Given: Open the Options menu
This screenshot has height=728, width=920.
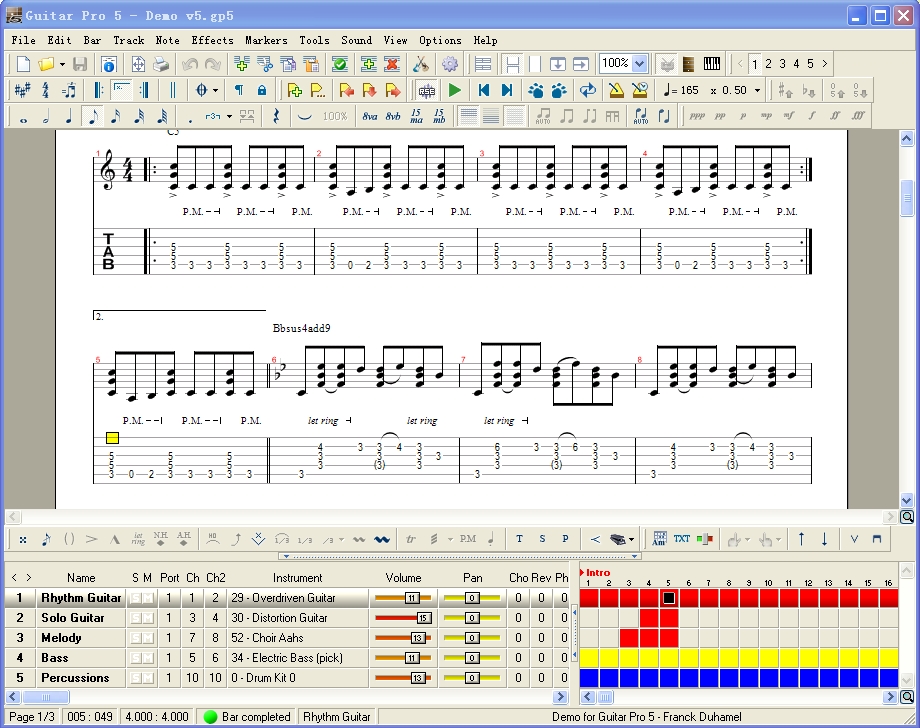Looking at the screenshot, I should 440,40.
